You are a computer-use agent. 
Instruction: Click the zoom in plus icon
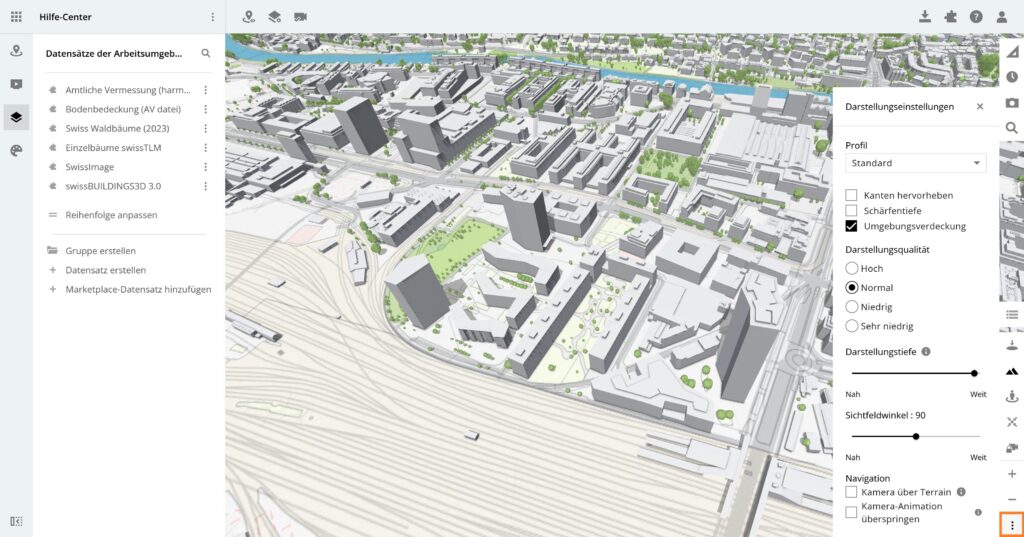[1012, 474]
